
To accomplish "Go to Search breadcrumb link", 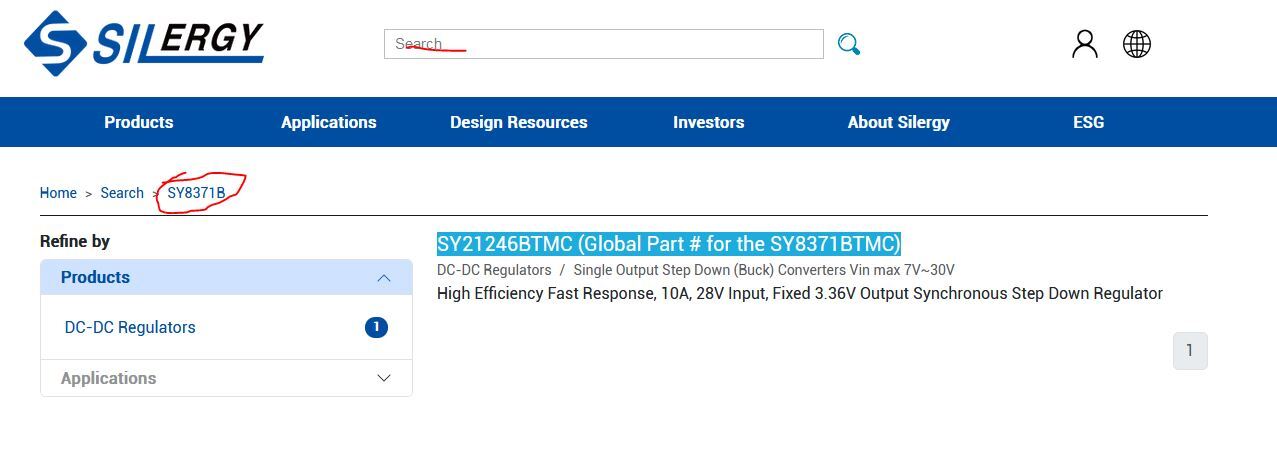I will tap(122, 193).
